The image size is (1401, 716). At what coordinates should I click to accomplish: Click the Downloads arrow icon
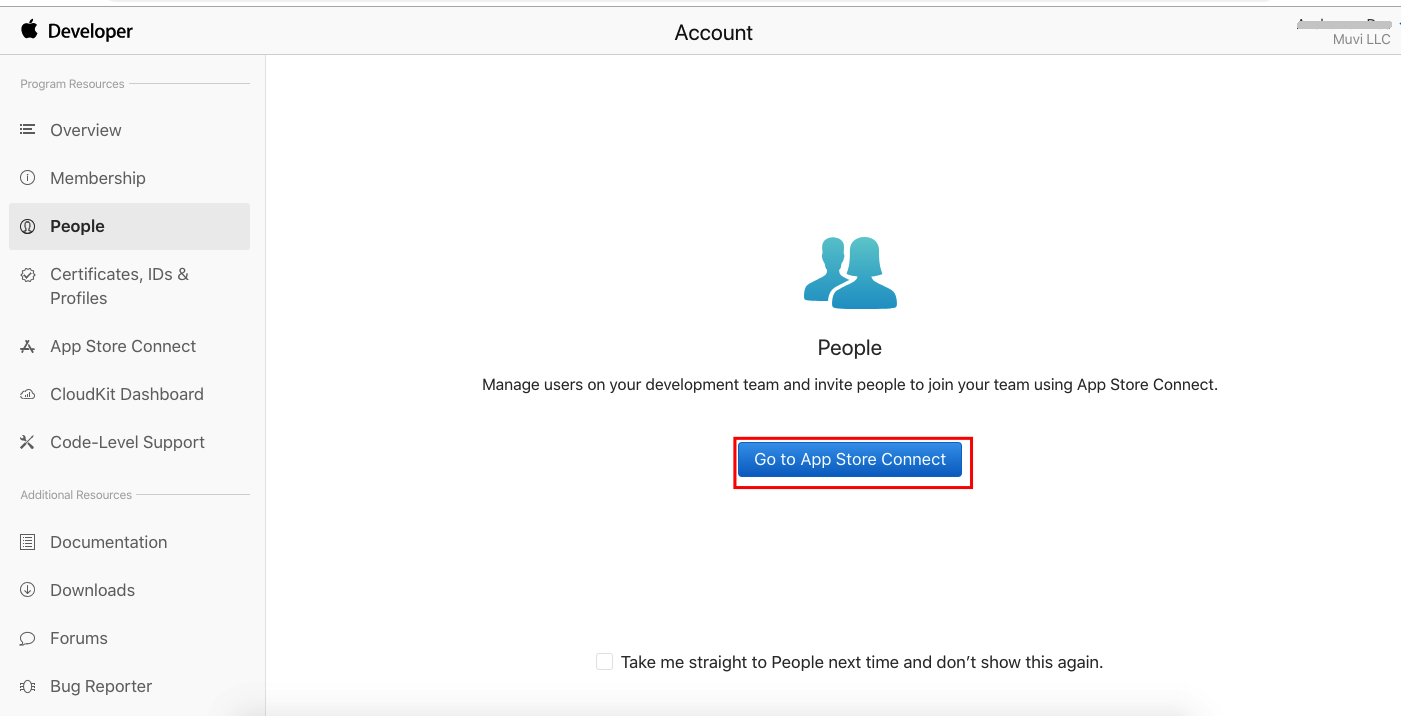point(28,590)
